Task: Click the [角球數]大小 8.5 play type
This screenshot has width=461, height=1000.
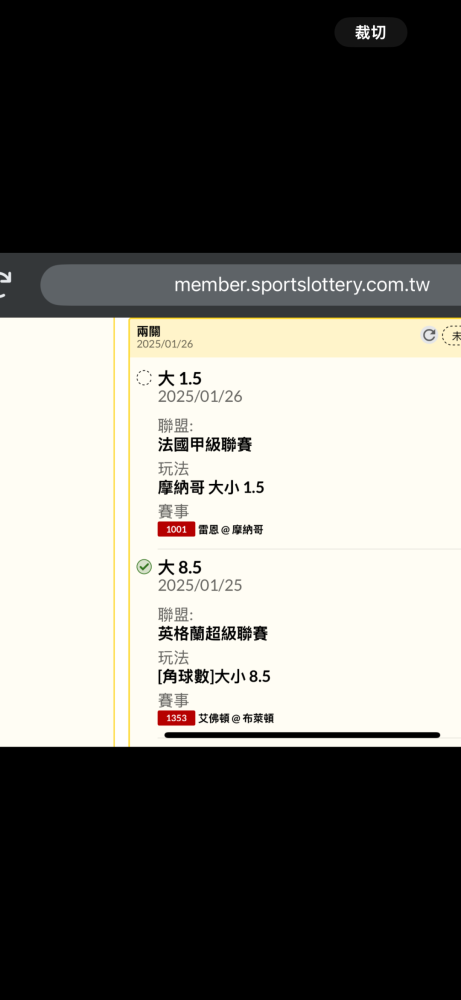Action: coord(214,677)
